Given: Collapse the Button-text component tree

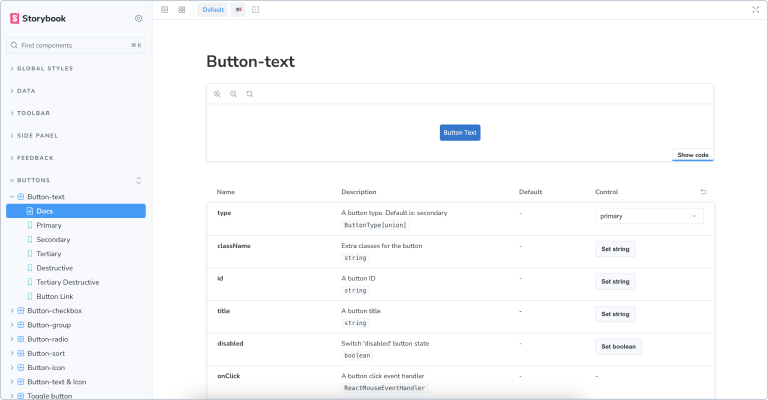Looking at the screenshot, I should coord(12,197).
